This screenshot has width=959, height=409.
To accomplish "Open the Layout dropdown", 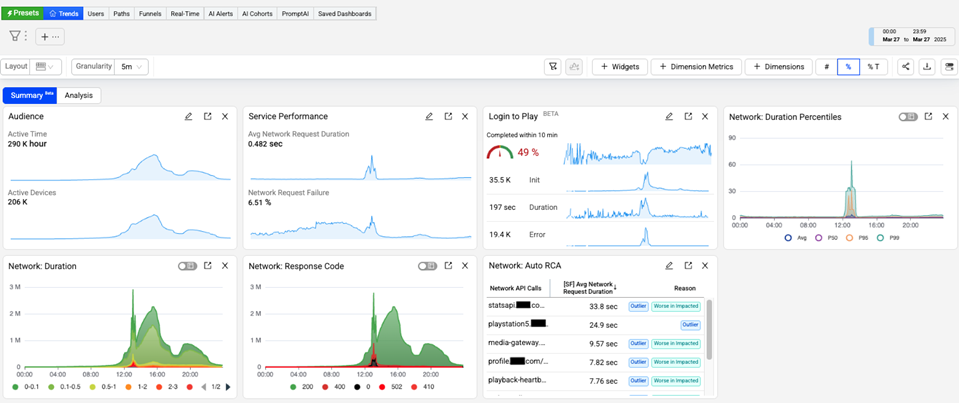I will [x=44, y=67].
